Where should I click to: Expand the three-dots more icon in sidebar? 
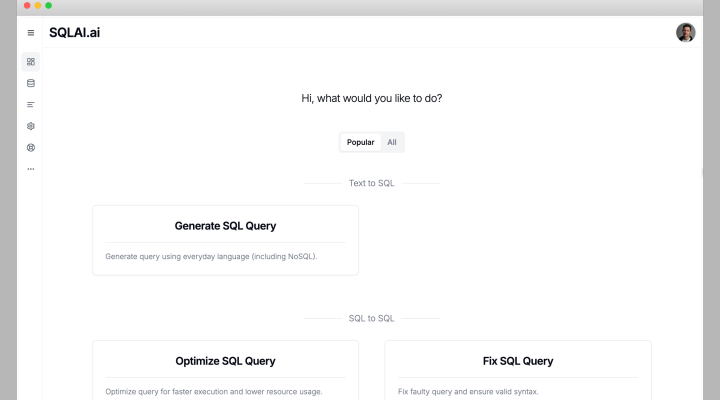(31, 168)
